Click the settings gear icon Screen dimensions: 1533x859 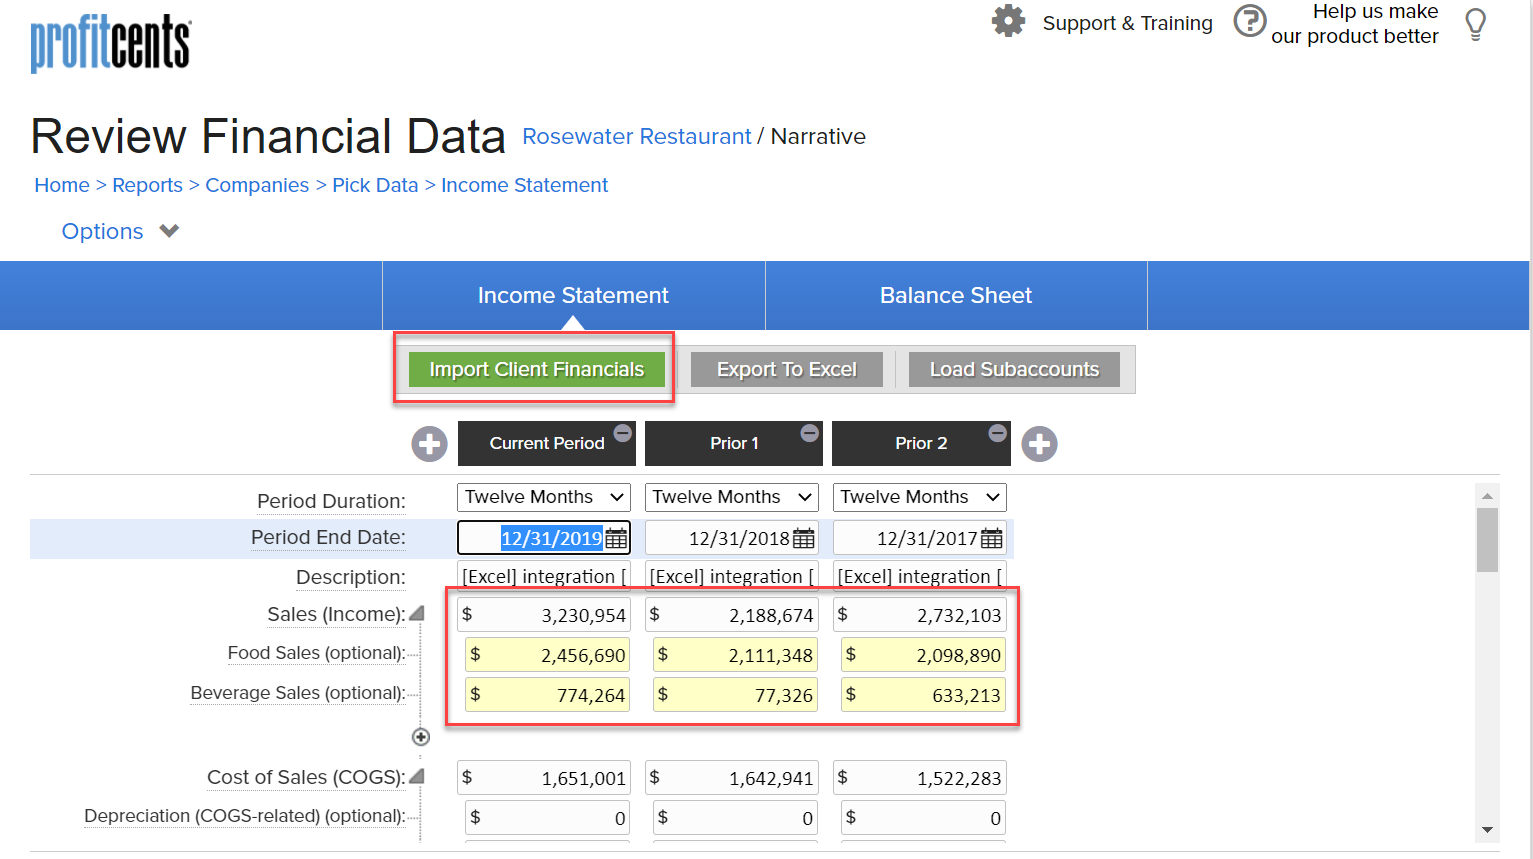1008,21
